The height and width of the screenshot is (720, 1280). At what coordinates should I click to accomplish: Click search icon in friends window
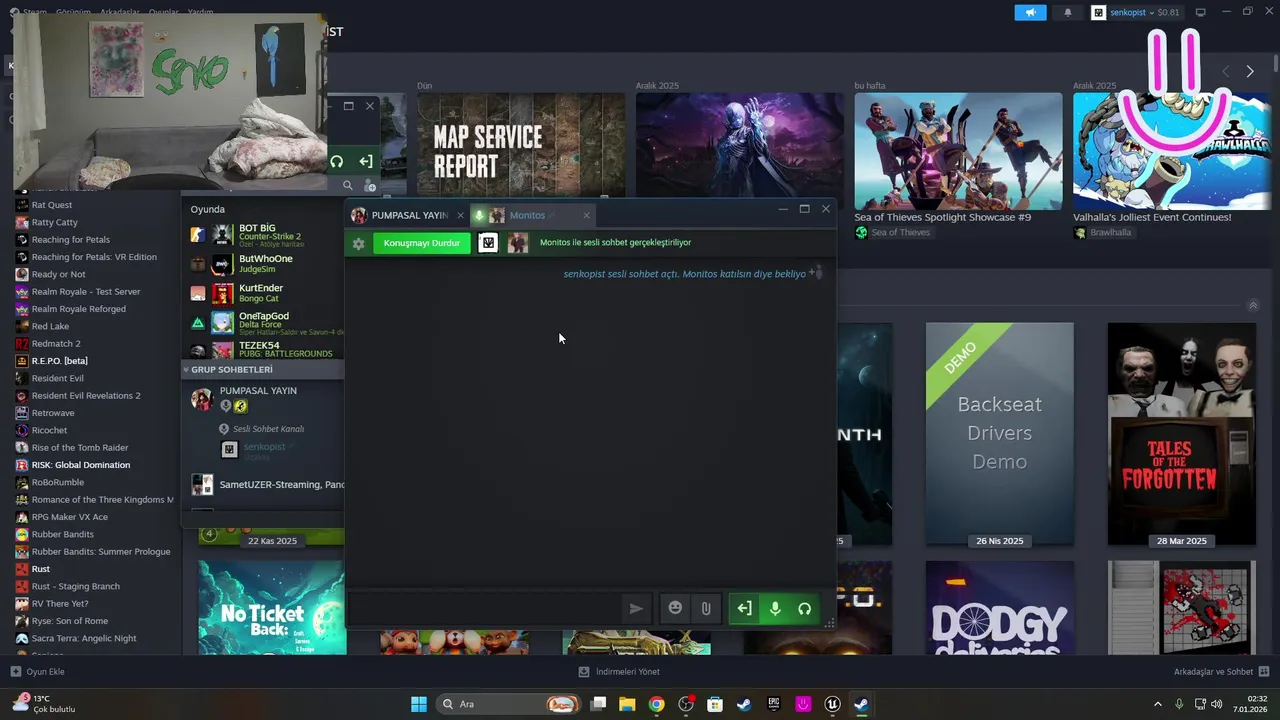[348, 185]
